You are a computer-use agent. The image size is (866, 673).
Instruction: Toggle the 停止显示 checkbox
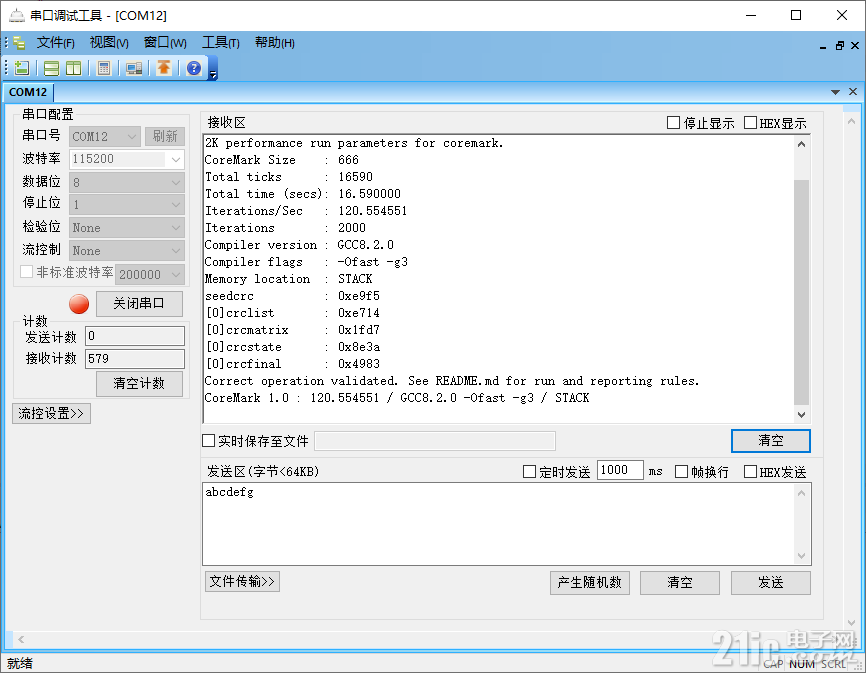pos(673,123)
